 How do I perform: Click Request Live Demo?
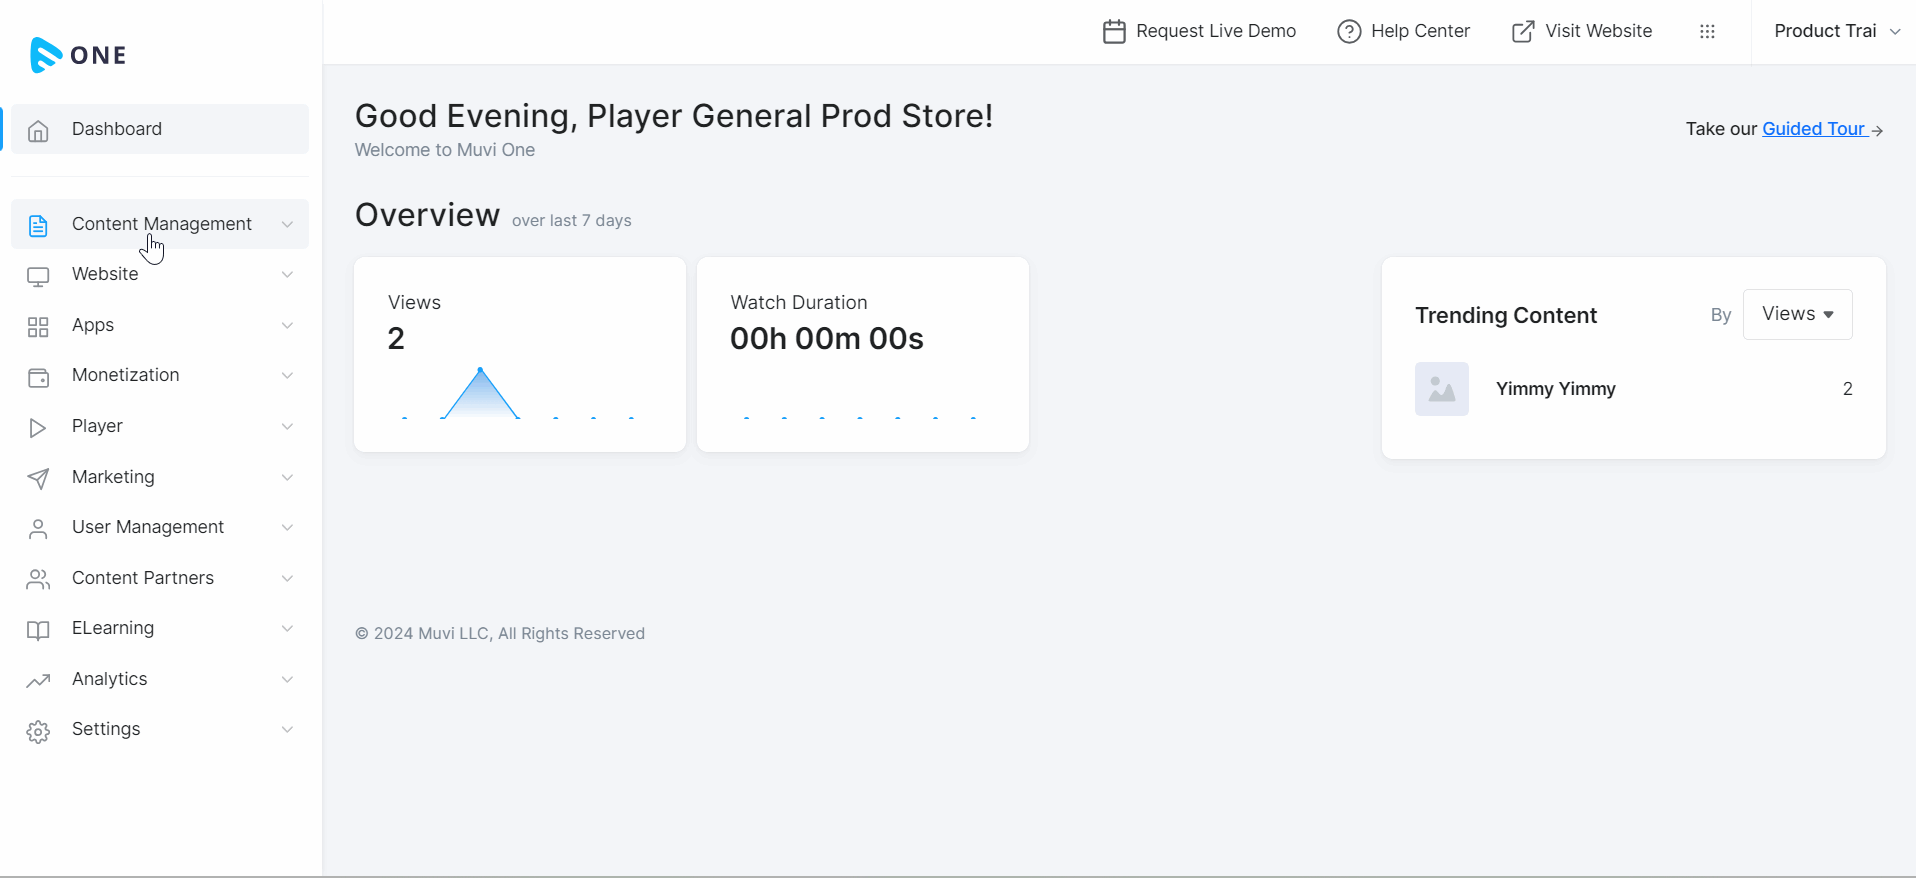1199,31
